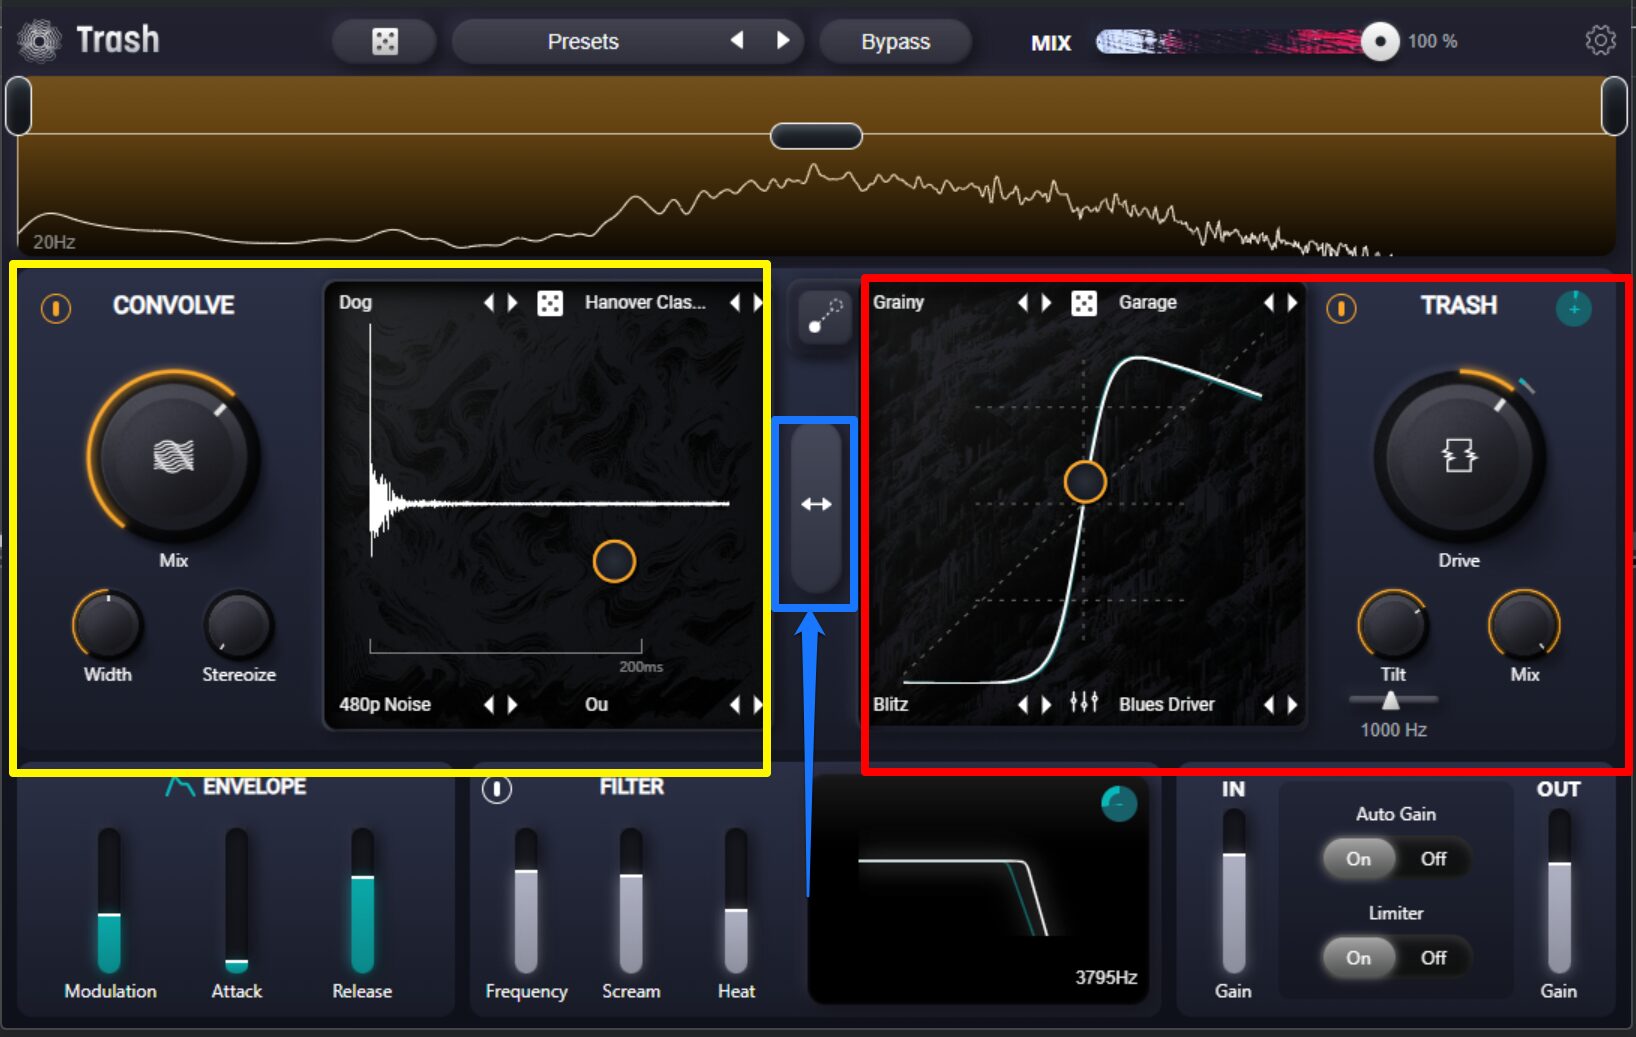Image resolution: width=1636 pixels, height=1037 pixels.
Task: Click the Tilt knob
Action: coord(1392,626)
